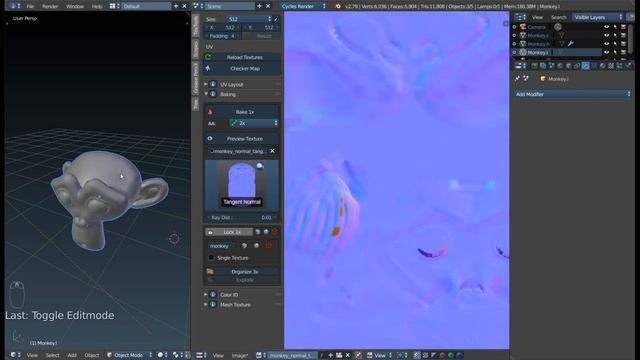This screenshot has height=360, width=640.
Task: Click the pin icon in properties context
Action: (x=518, y=78)
